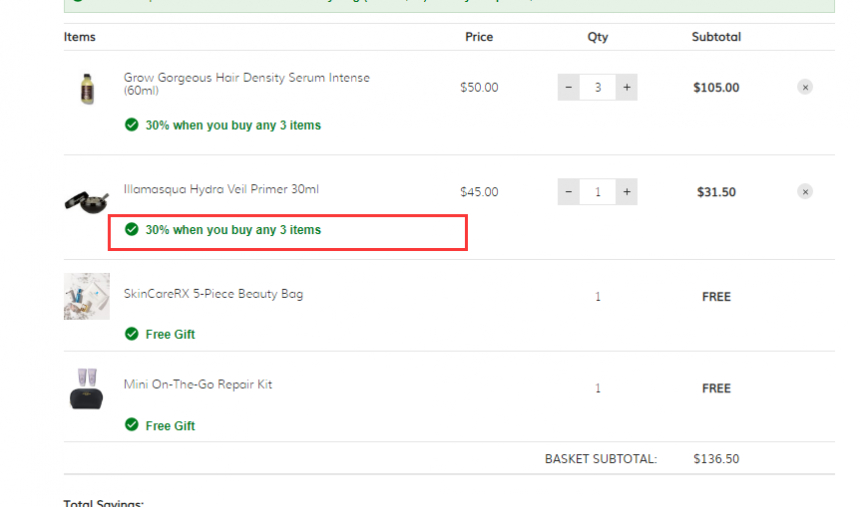Image resolution: width=860 pixels, height=507 pixels.
Task: Click 30% offer text under Grow Gorgeous serum
Action: [x=233, y=125]
